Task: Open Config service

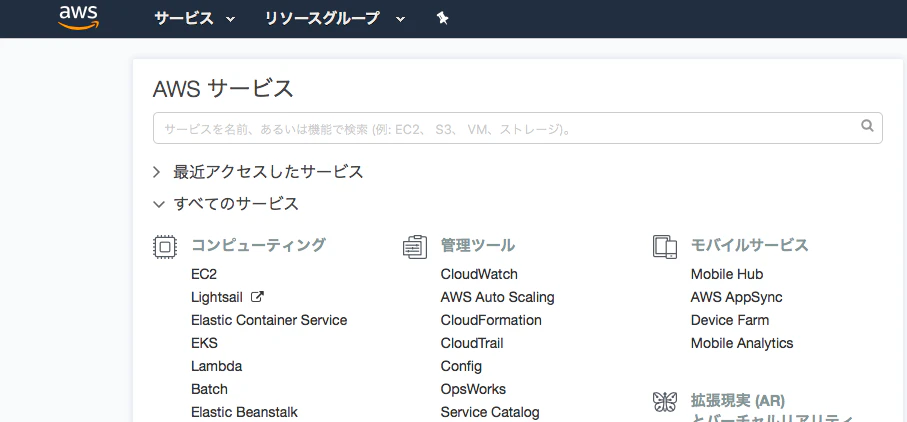Action: tap(461, 367)
